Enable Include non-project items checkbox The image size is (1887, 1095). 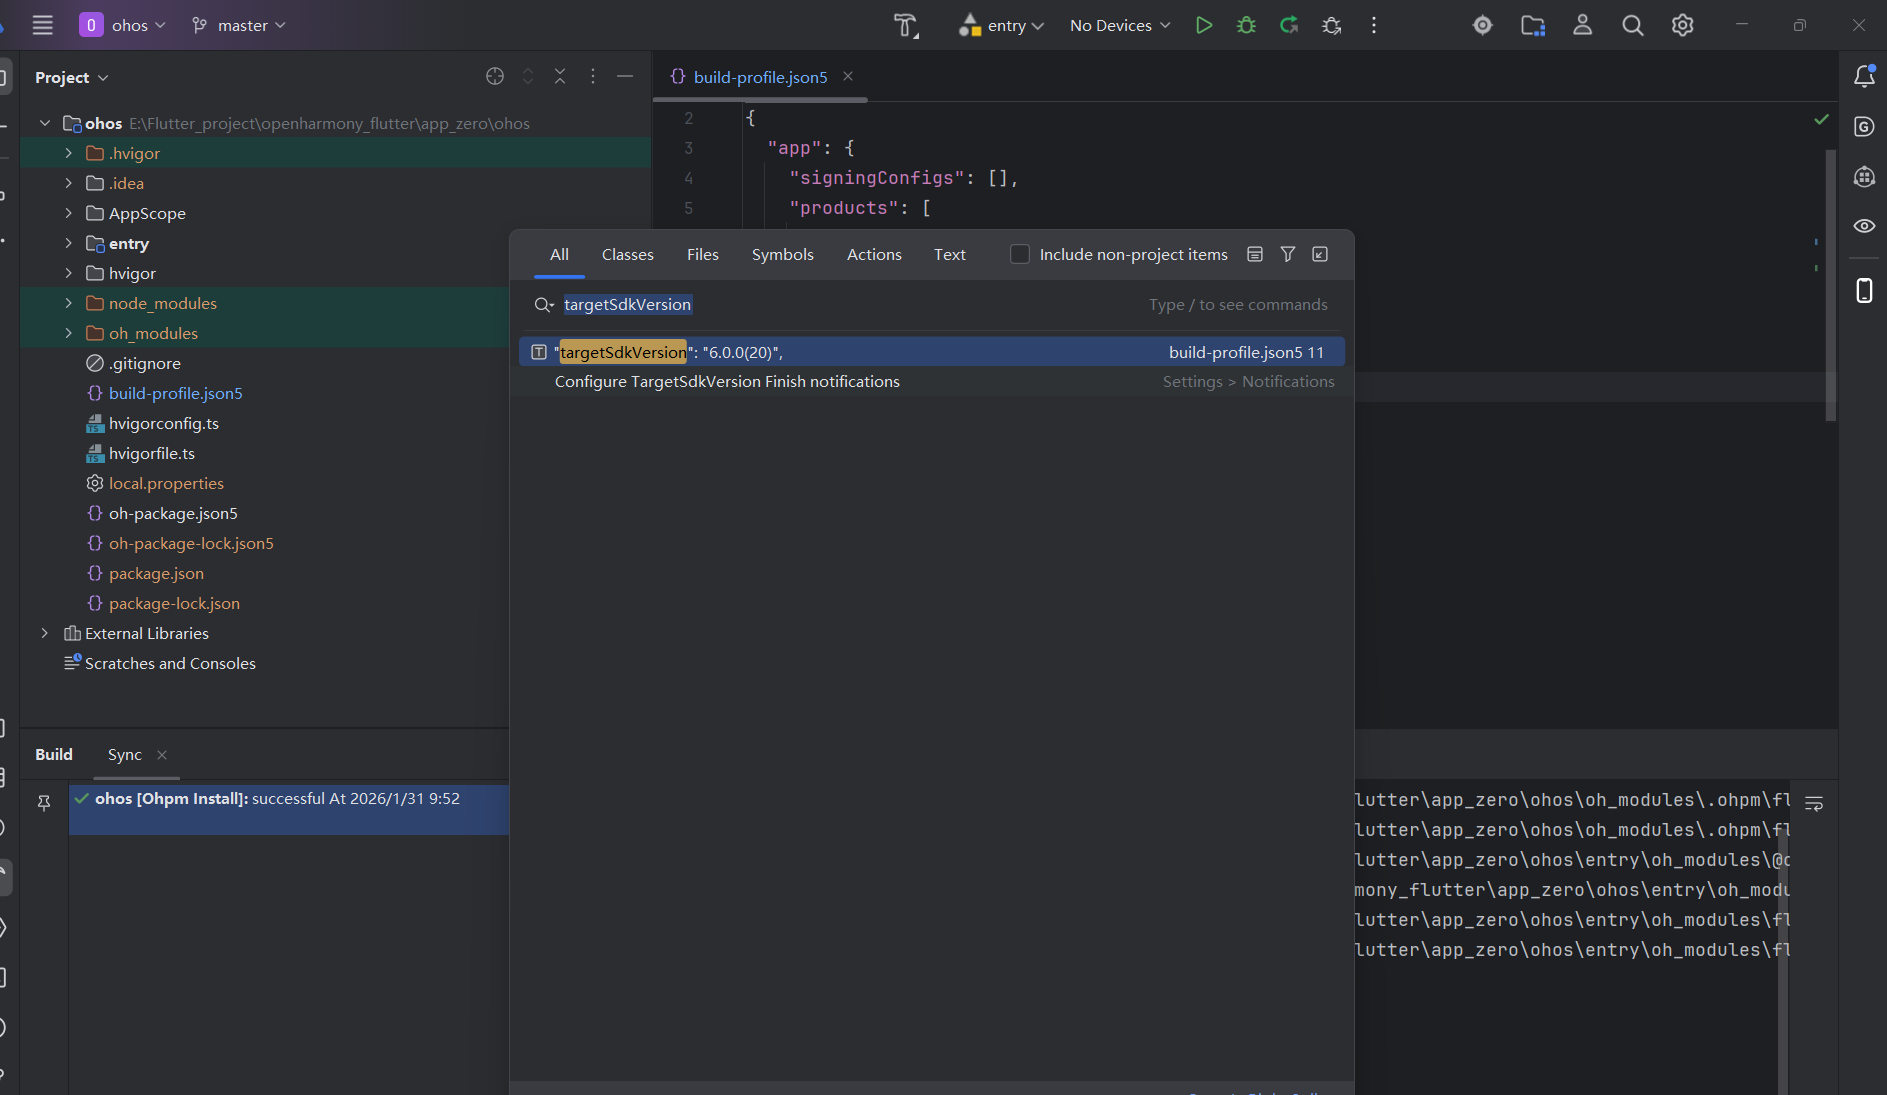1020,254
